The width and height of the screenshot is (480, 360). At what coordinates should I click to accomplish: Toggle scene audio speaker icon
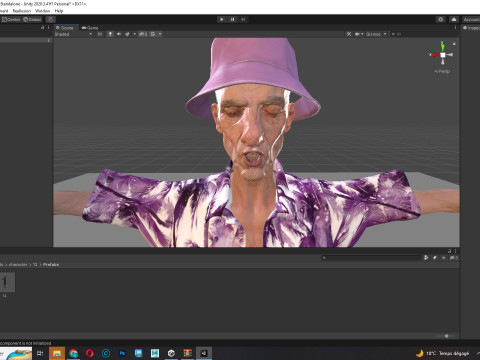(119, 34)
